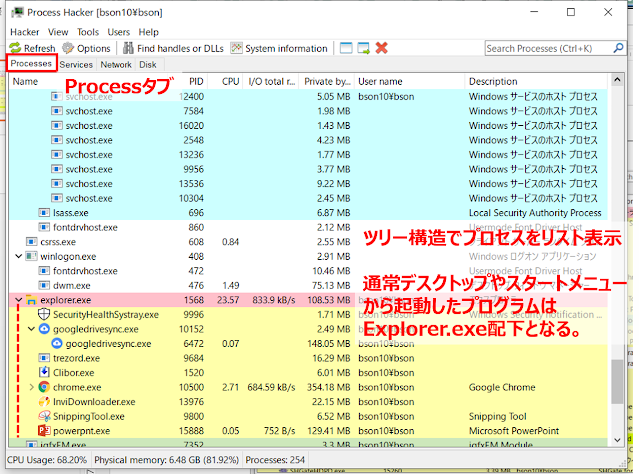The height and width of the screenshot is (474, 640).
Task: Click the explorer.exe folder icon
Action: pyautogui.click(x=31, y=300)
